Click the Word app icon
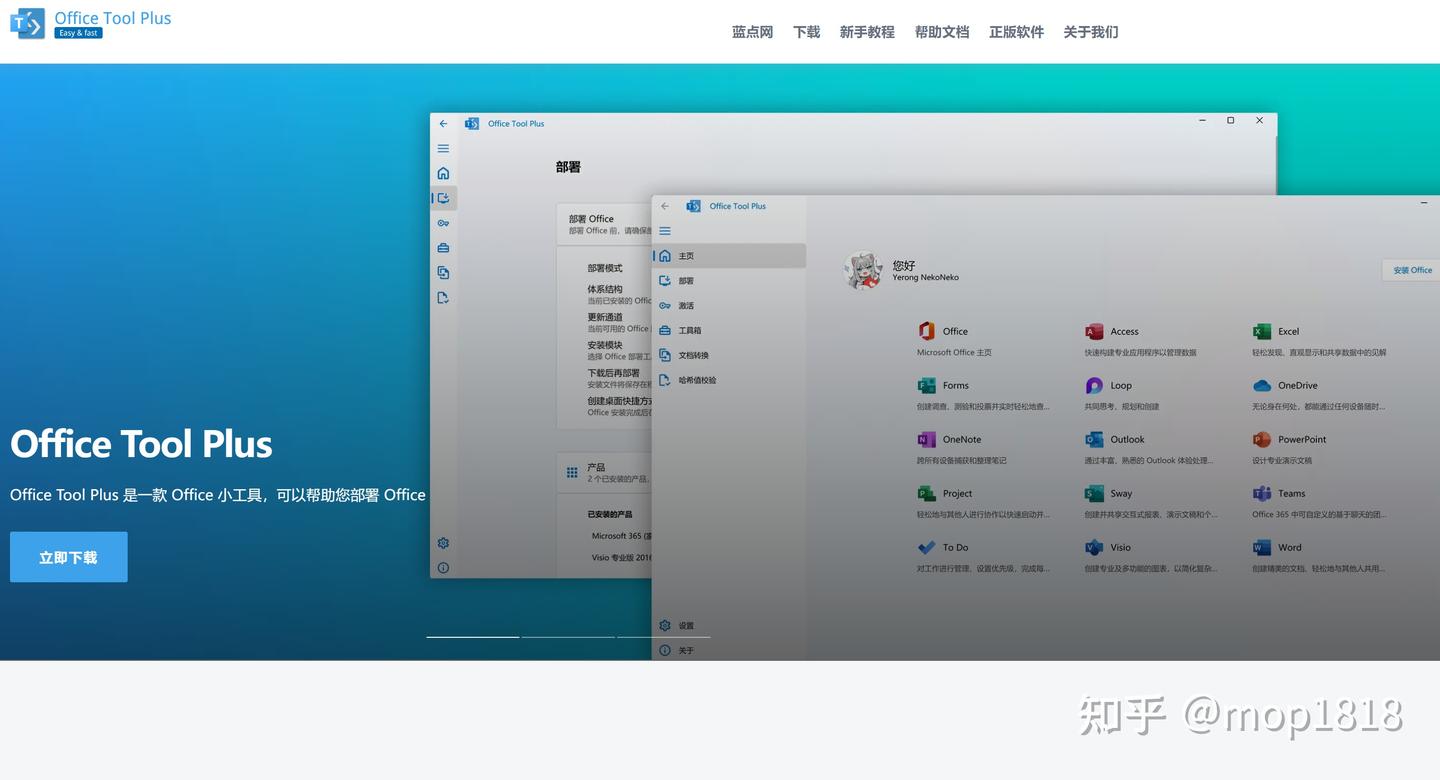The width and height of the screenshot is (1440, 780). pyautogui.click(x=1261, y=547)
